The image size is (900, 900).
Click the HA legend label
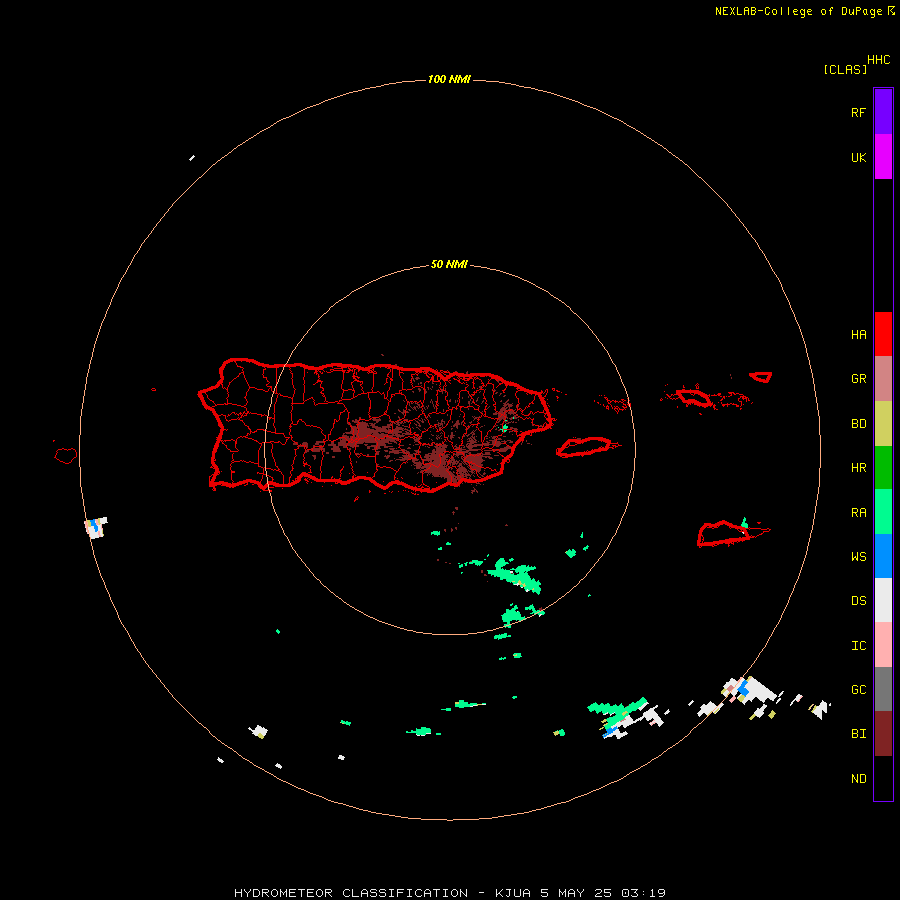click(x=858, y=335)
